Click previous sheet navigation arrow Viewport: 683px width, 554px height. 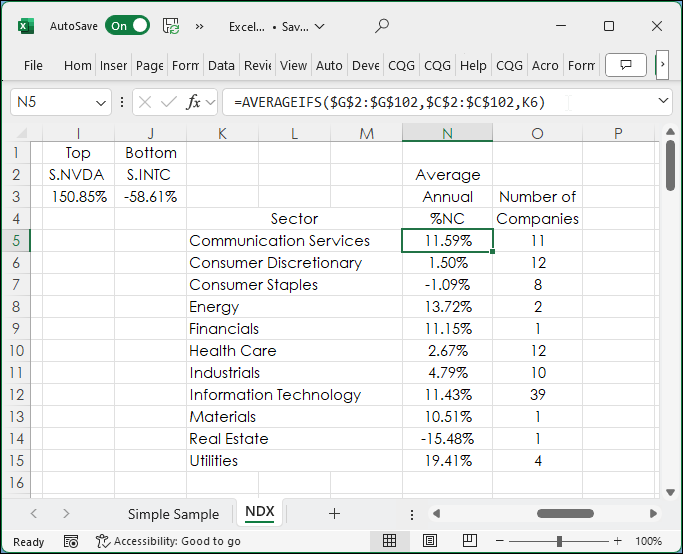point(34,513)
